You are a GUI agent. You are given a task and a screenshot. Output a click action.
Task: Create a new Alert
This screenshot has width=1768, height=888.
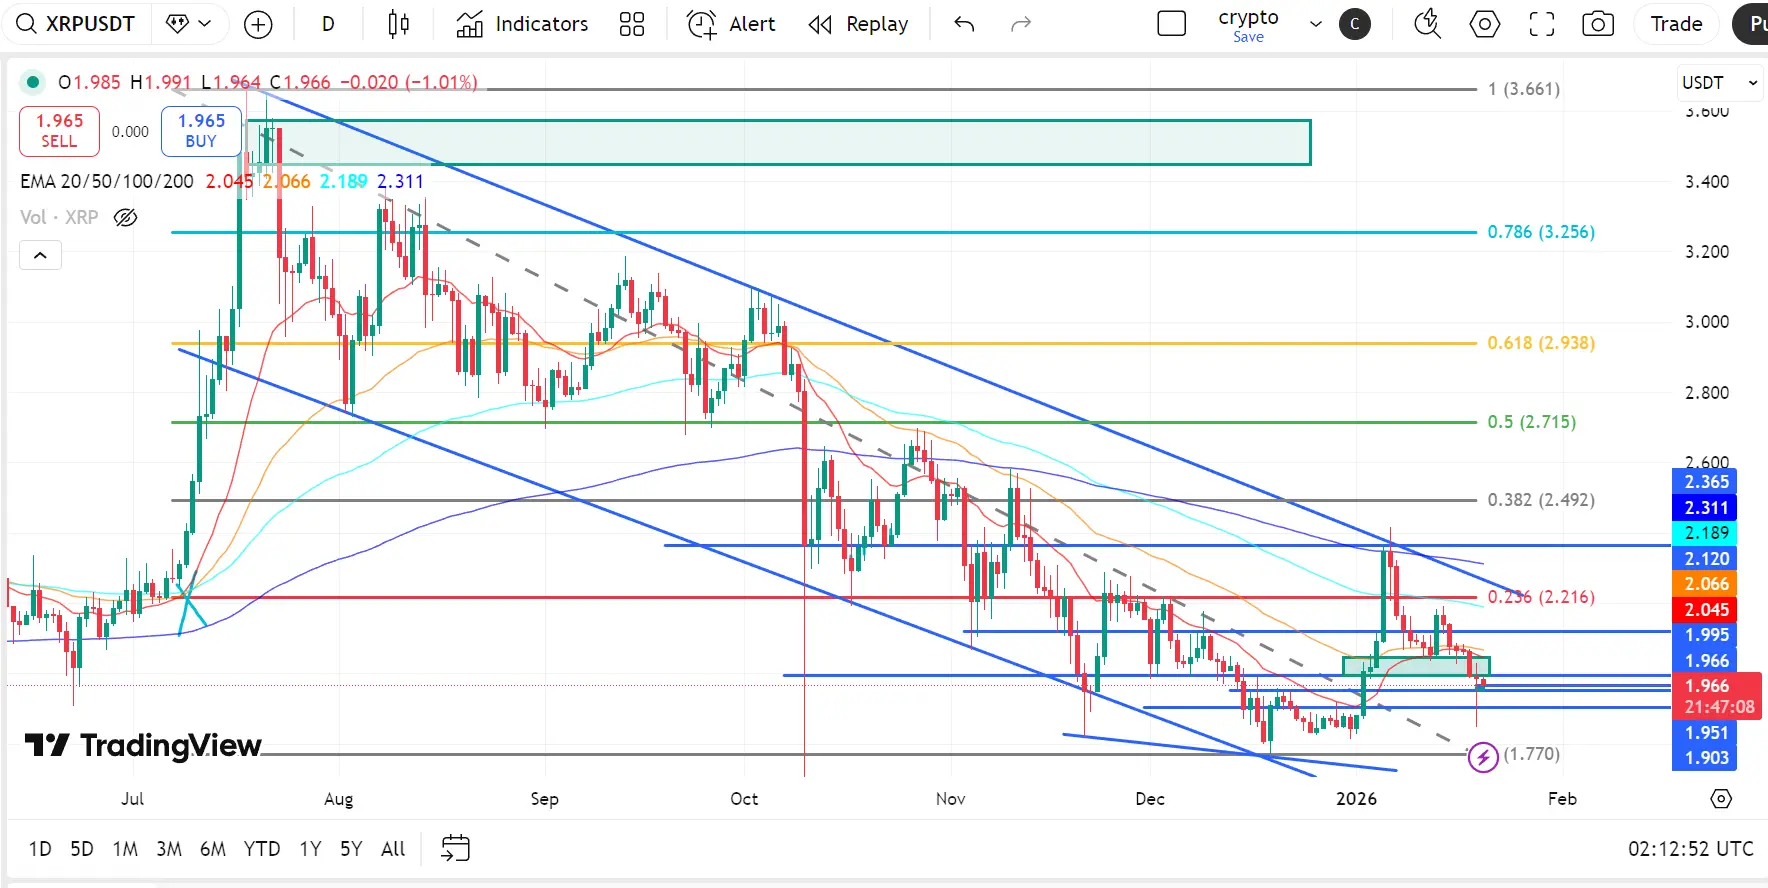click(x=731, y=24)
